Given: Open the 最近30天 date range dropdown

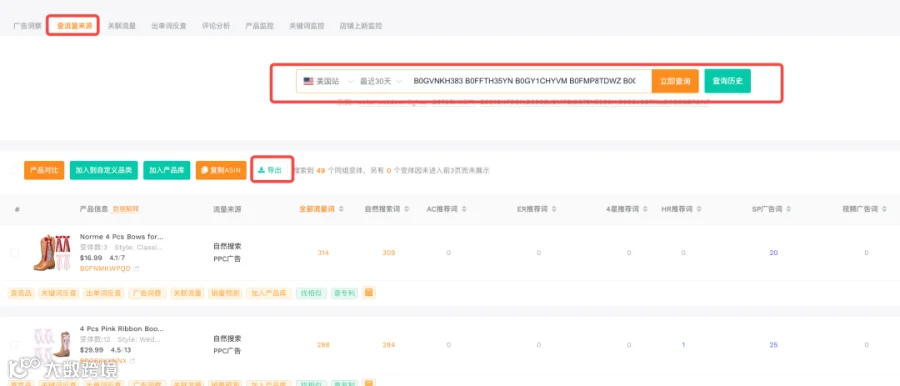Looking at the screenshot, I should coord(381,81).
